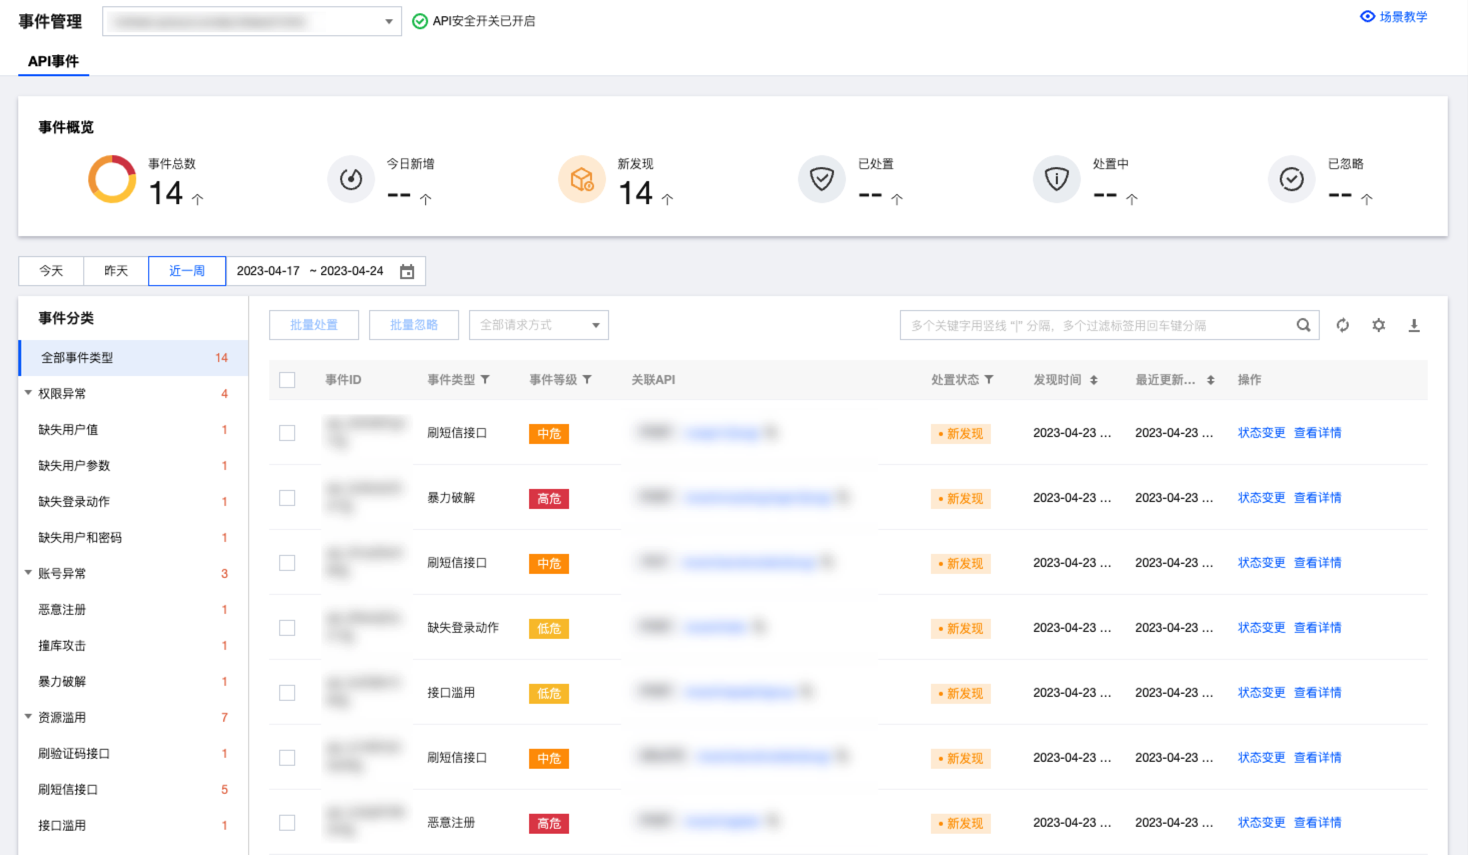The height and width of the screenshot is (855, 1468).
Task: Click filter icon next to 事件类型
Action: [485, 380]
